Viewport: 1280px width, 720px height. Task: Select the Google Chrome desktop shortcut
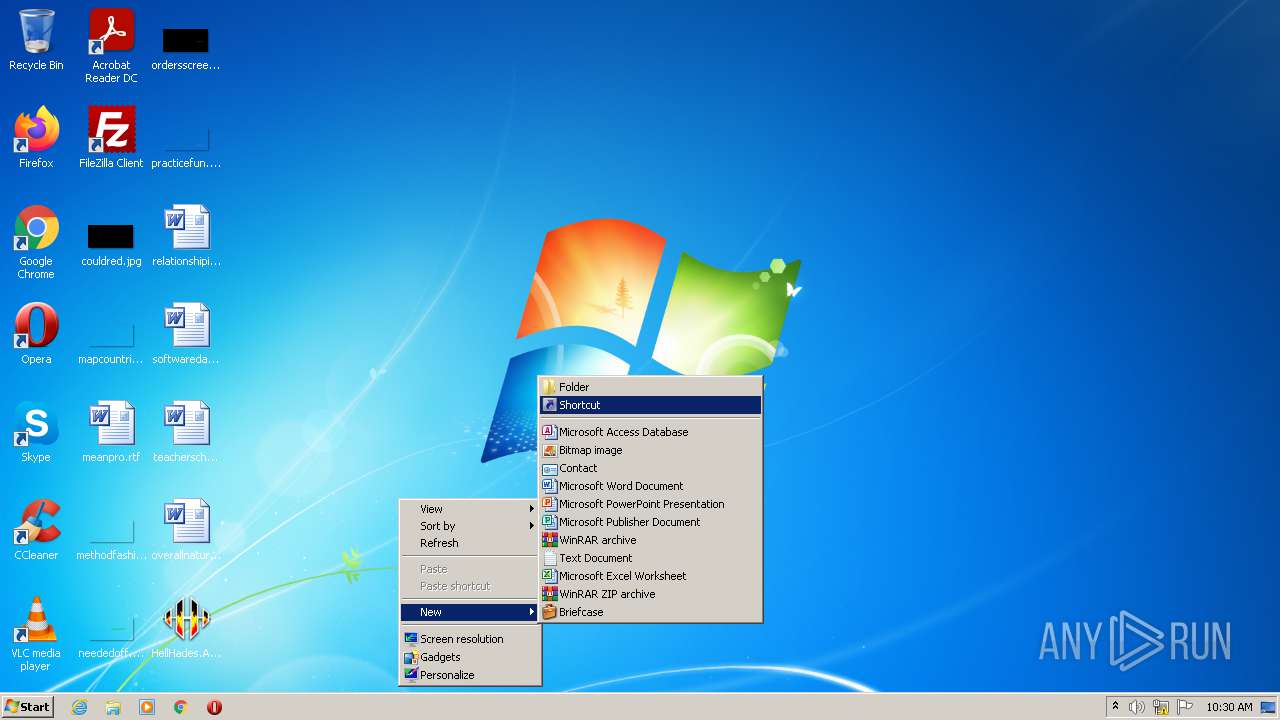[x=36, y=242]
